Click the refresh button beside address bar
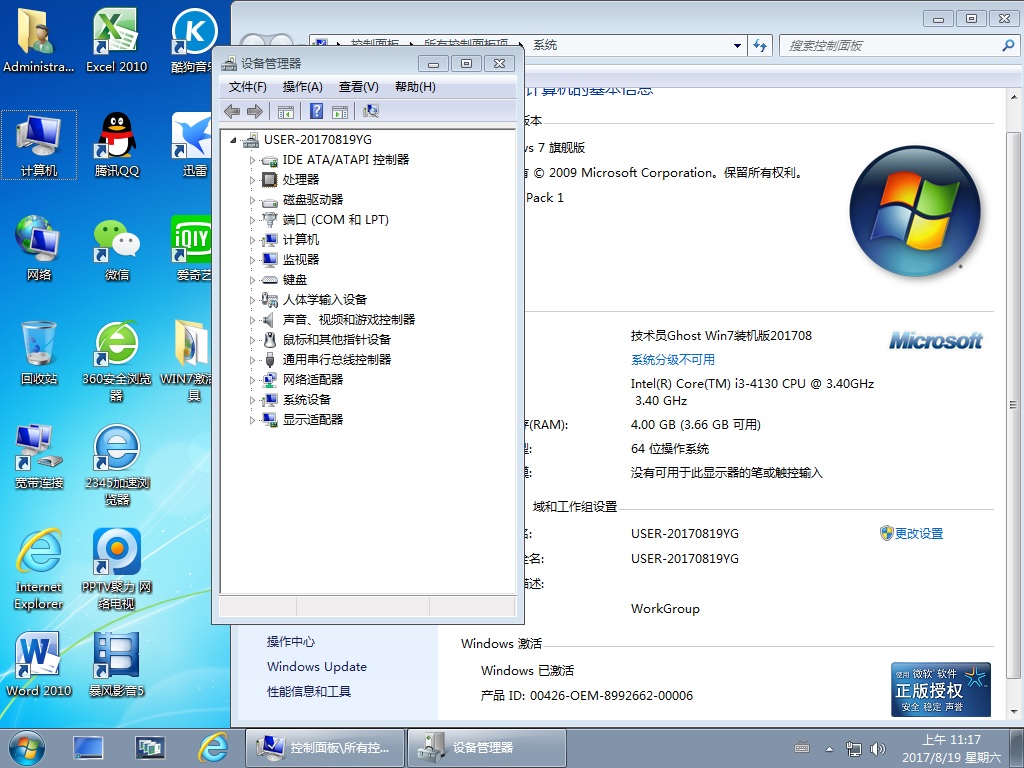The height and width of the screenshot is (768, 1024). click(760, 46)
